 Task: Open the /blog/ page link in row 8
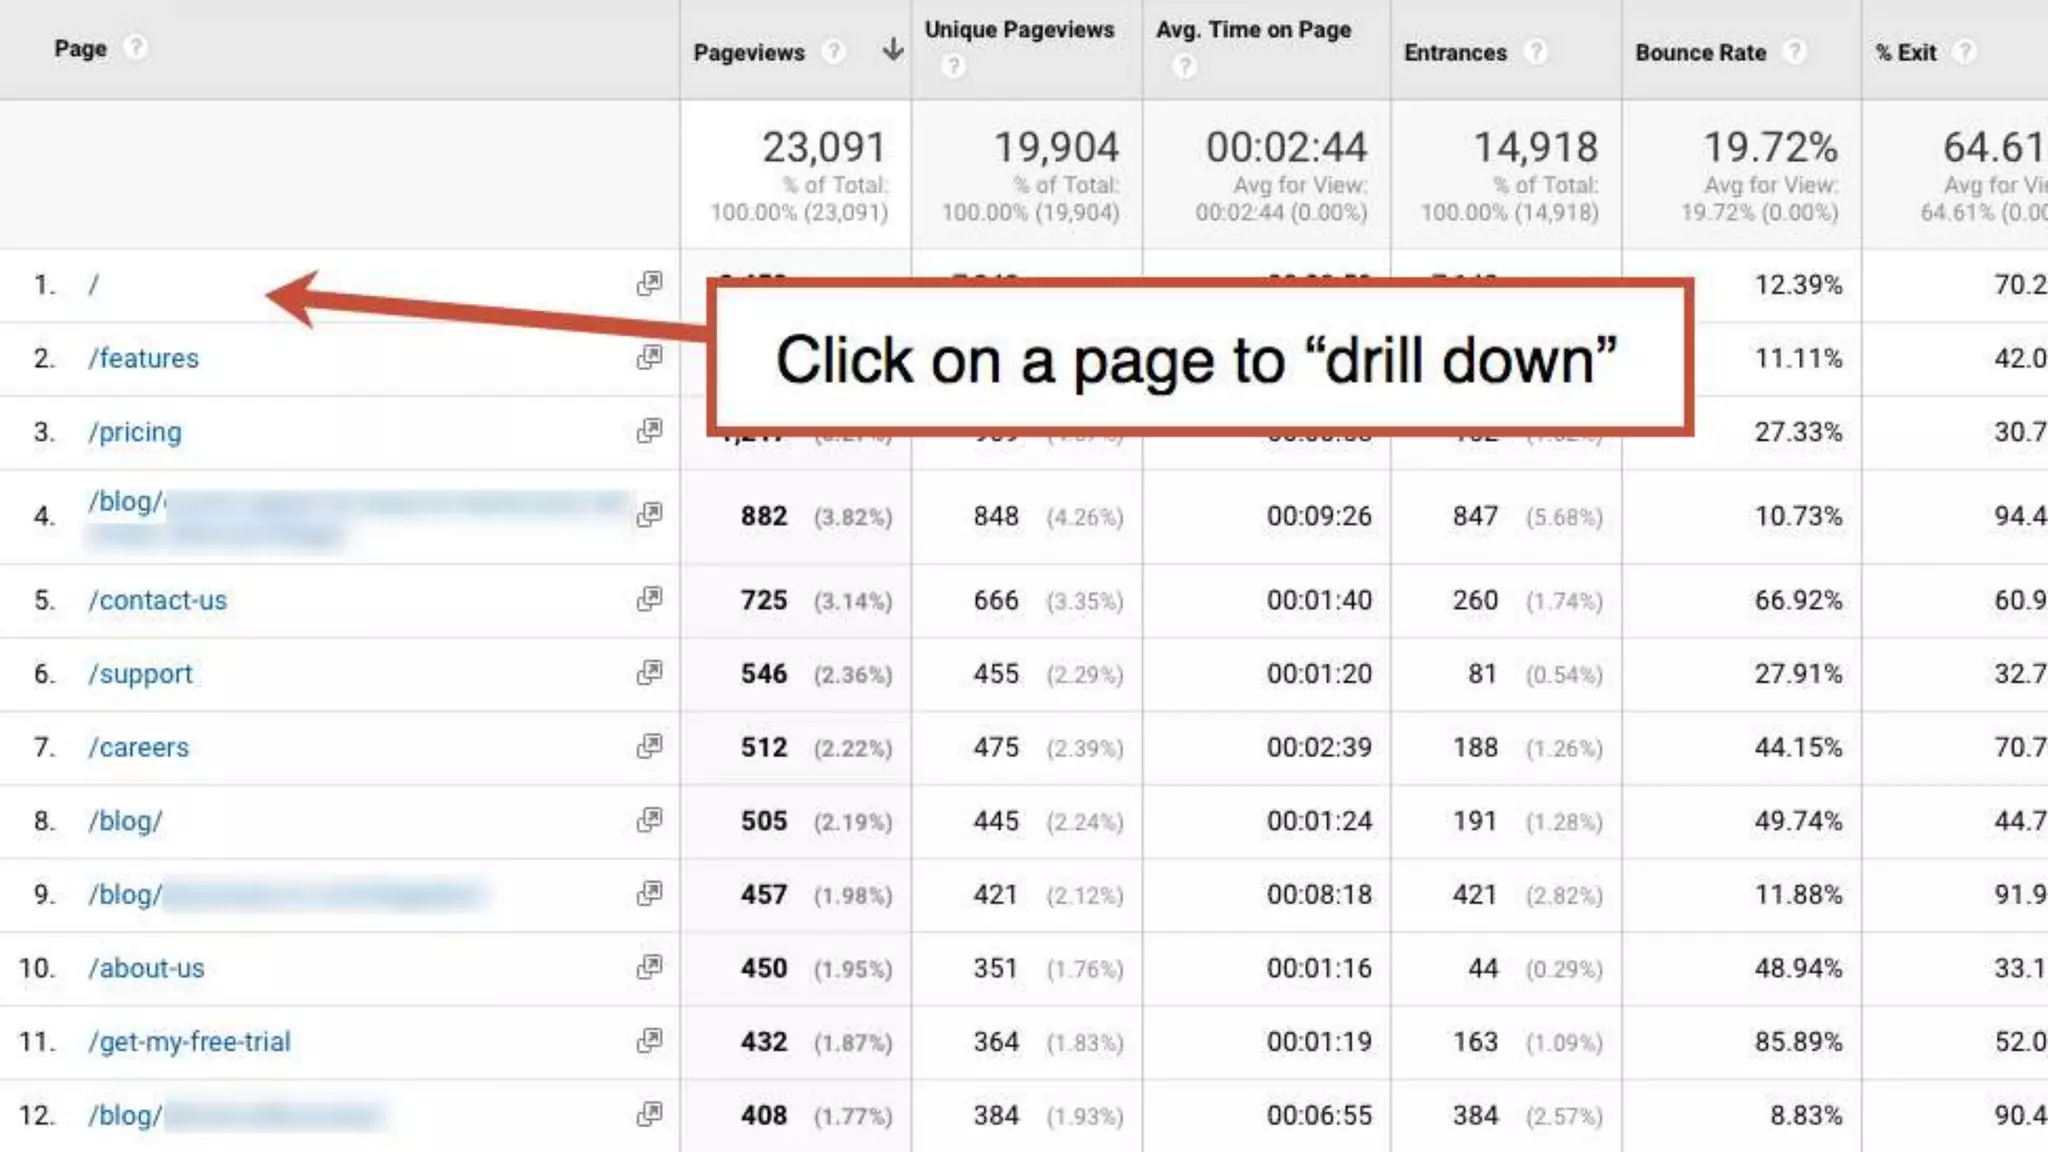tap(125, 821)
